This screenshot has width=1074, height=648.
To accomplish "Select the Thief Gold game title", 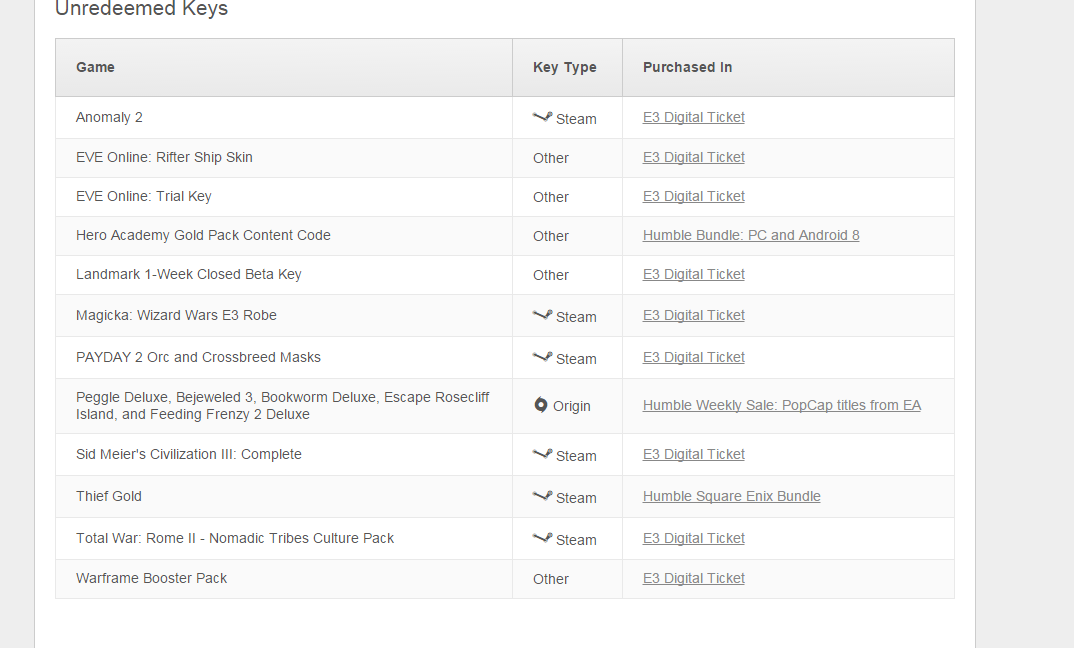I will (x=109, y=496).
